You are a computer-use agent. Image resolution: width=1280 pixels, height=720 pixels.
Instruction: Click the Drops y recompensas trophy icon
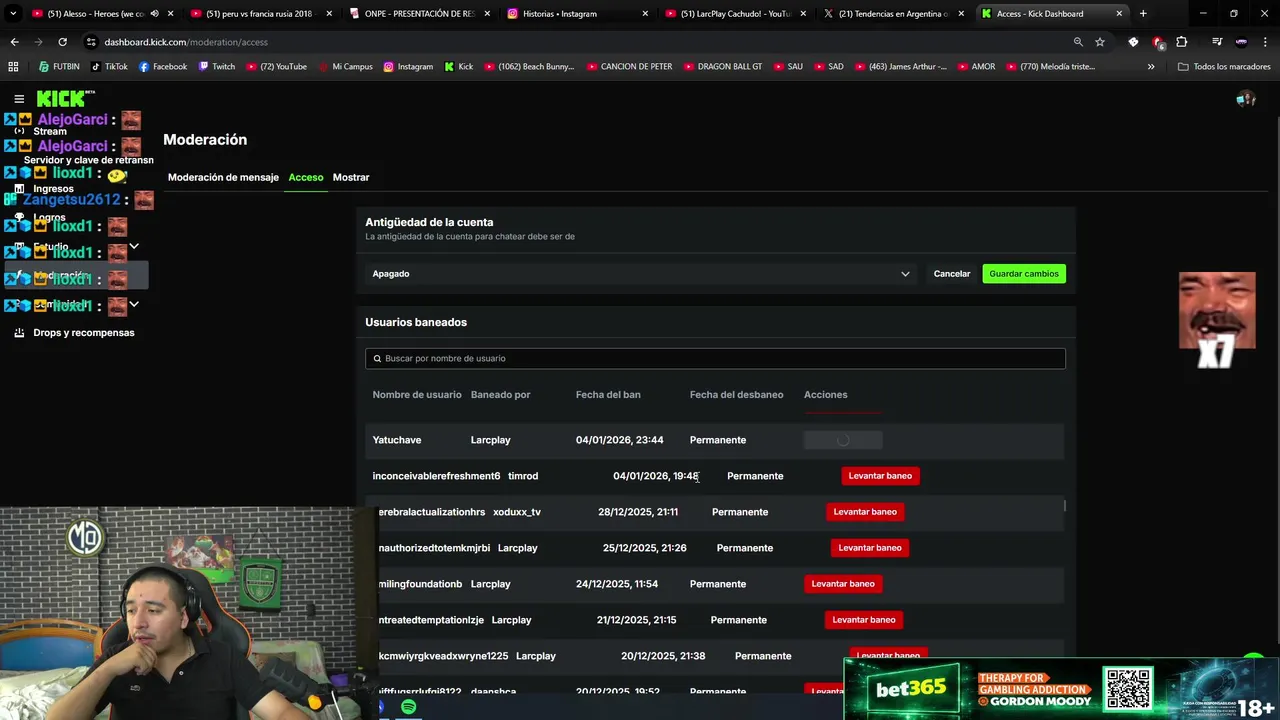19,333
